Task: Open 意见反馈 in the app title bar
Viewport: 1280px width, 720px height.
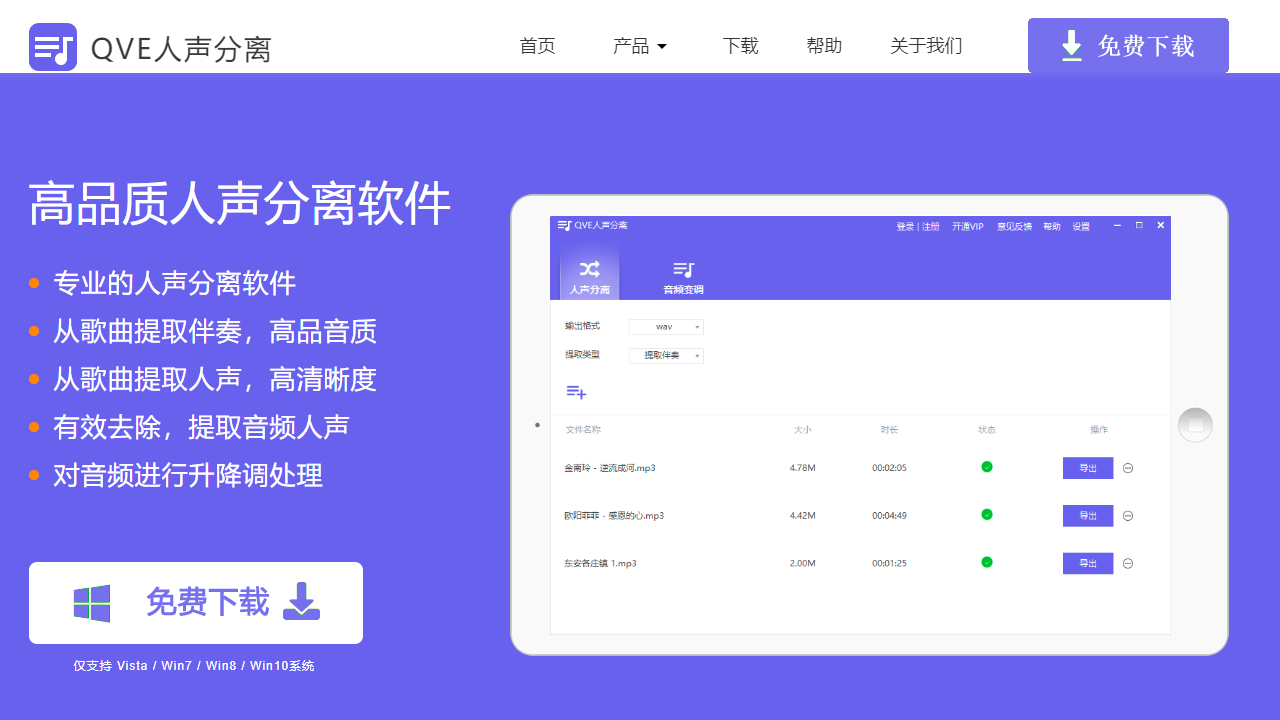Action: [1014, 227]
